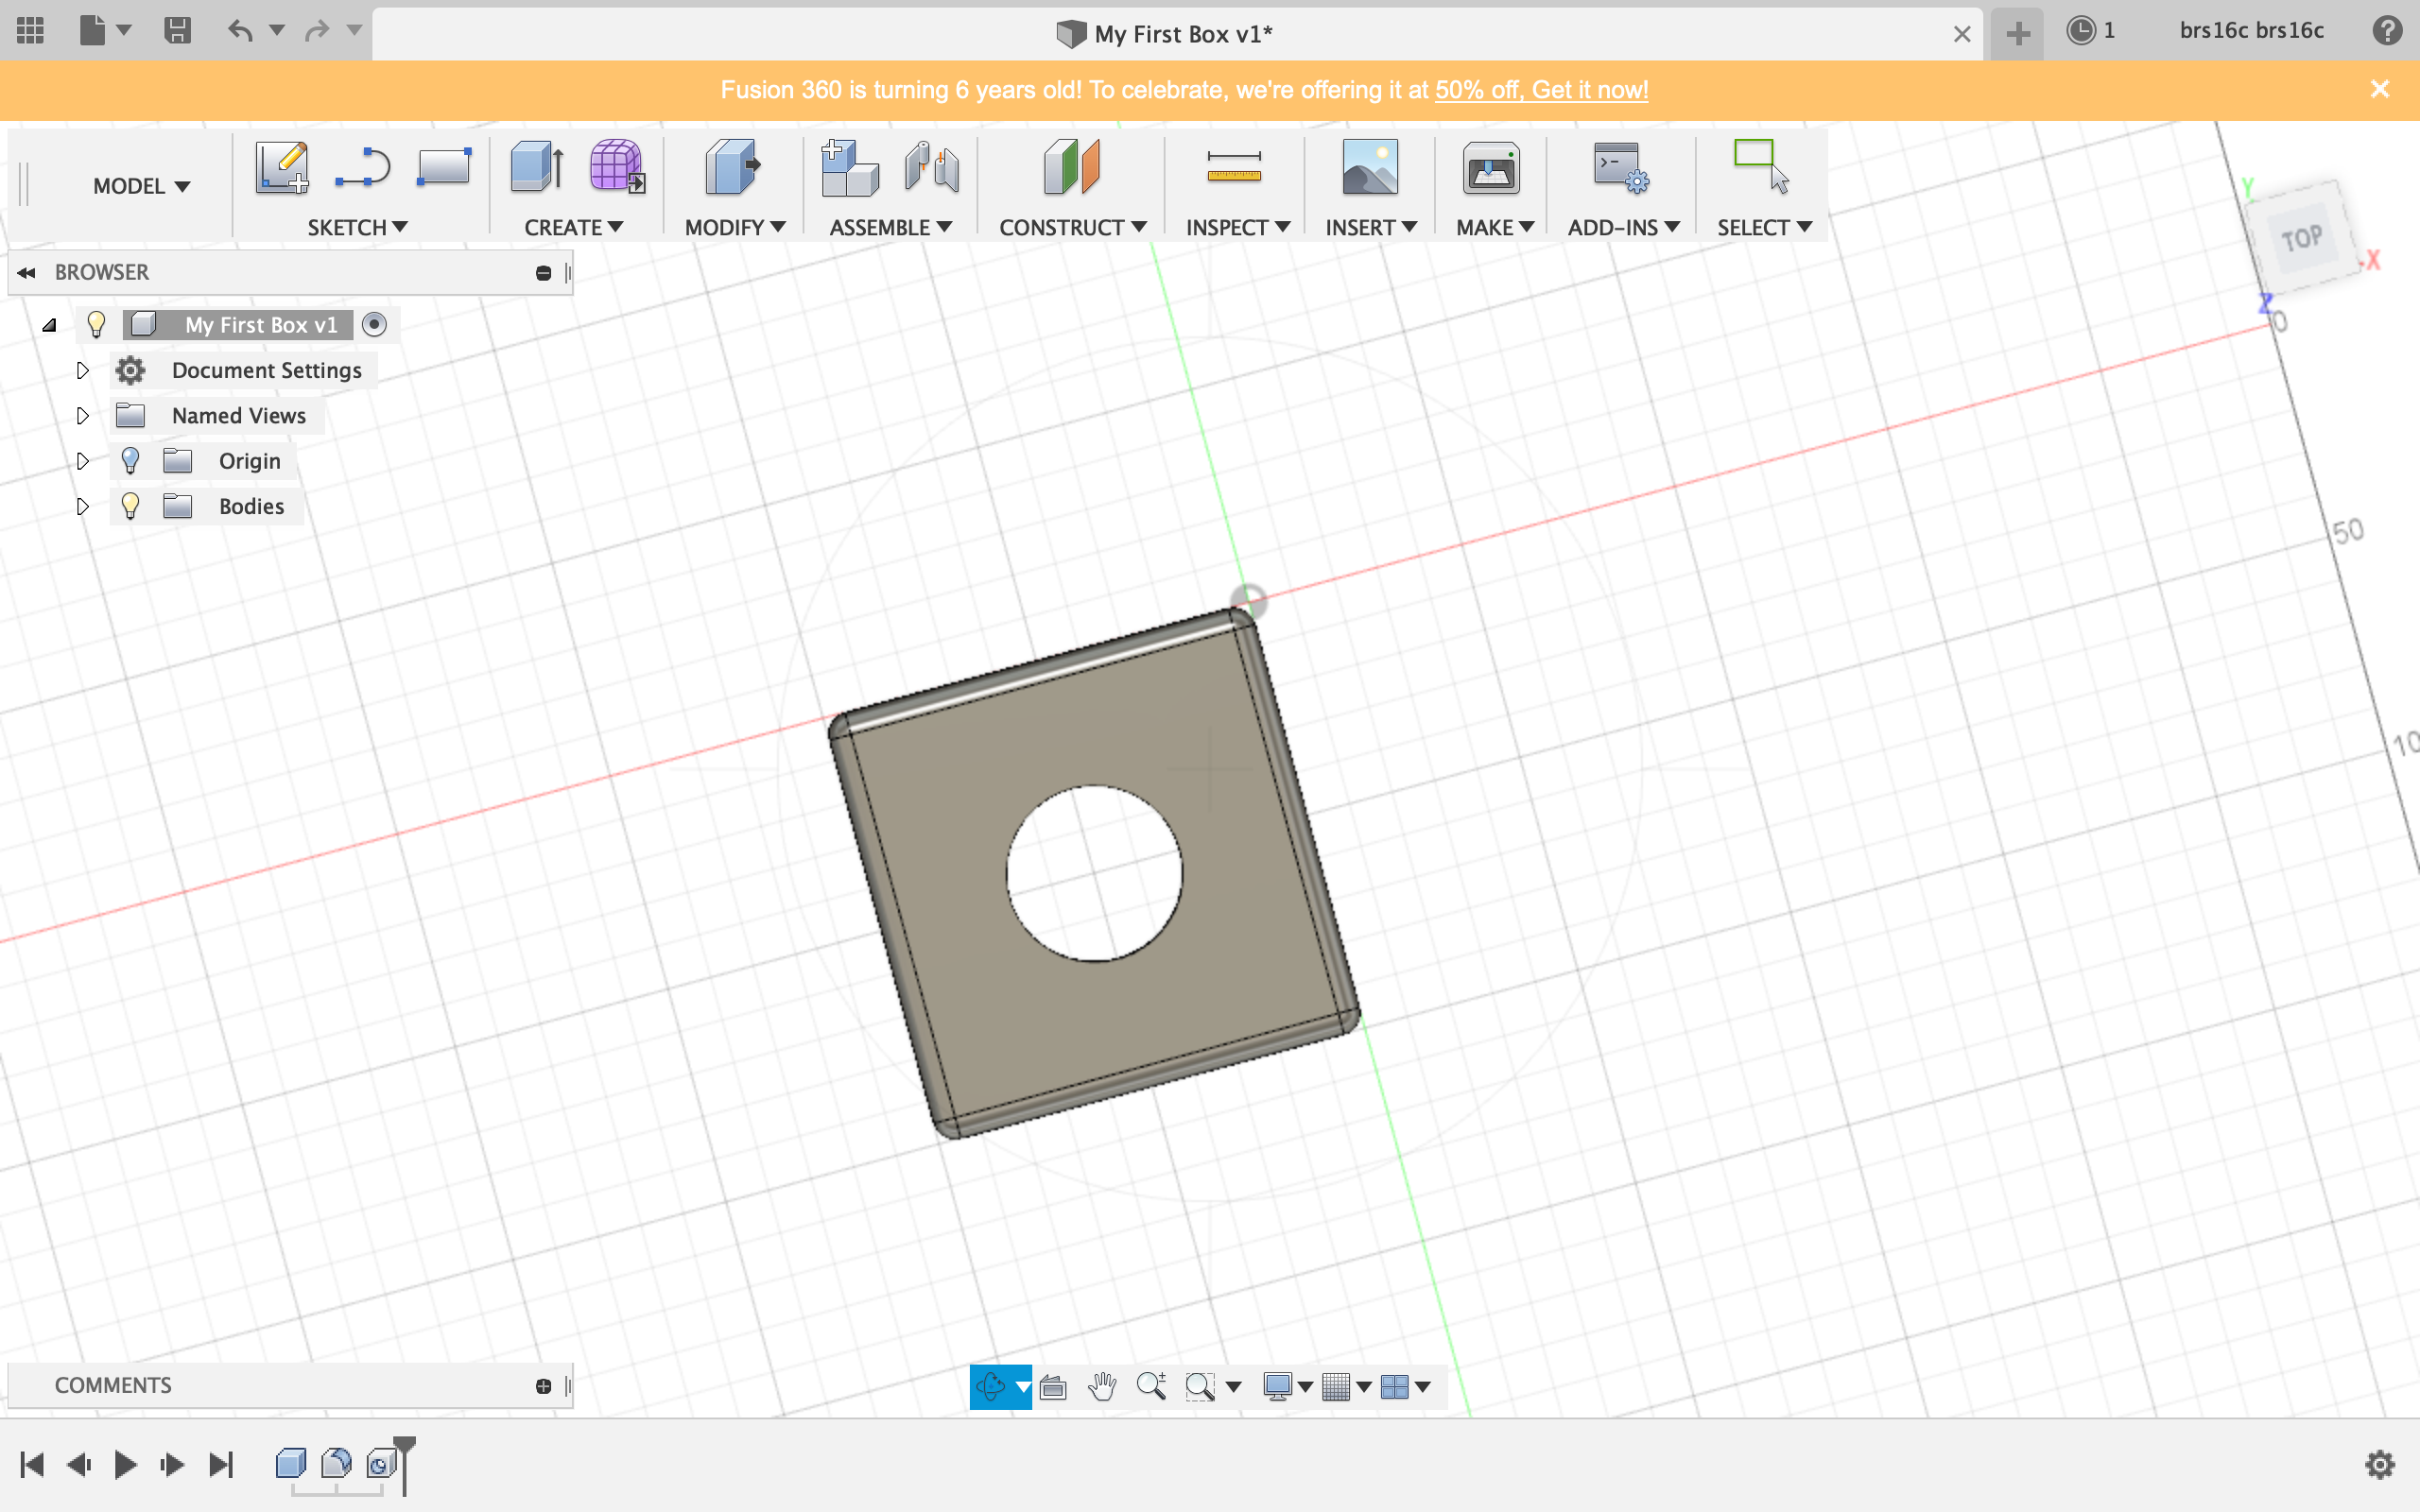Toggle visibility of Bodies folder
2420x1512 pixels.
tap(130, 506)
